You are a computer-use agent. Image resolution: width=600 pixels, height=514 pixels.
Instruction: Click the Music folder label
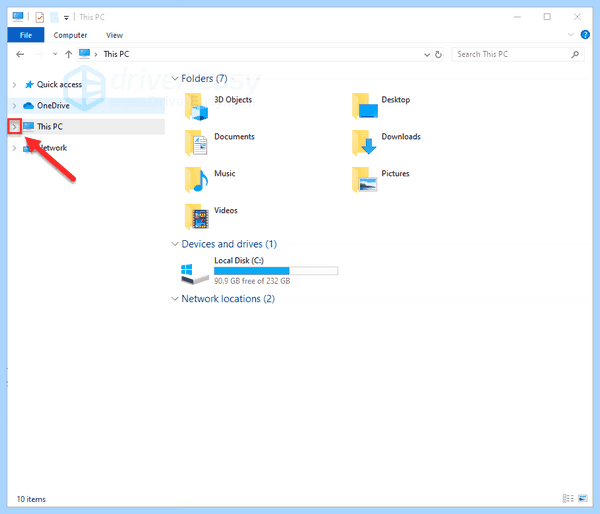point(225,173)
